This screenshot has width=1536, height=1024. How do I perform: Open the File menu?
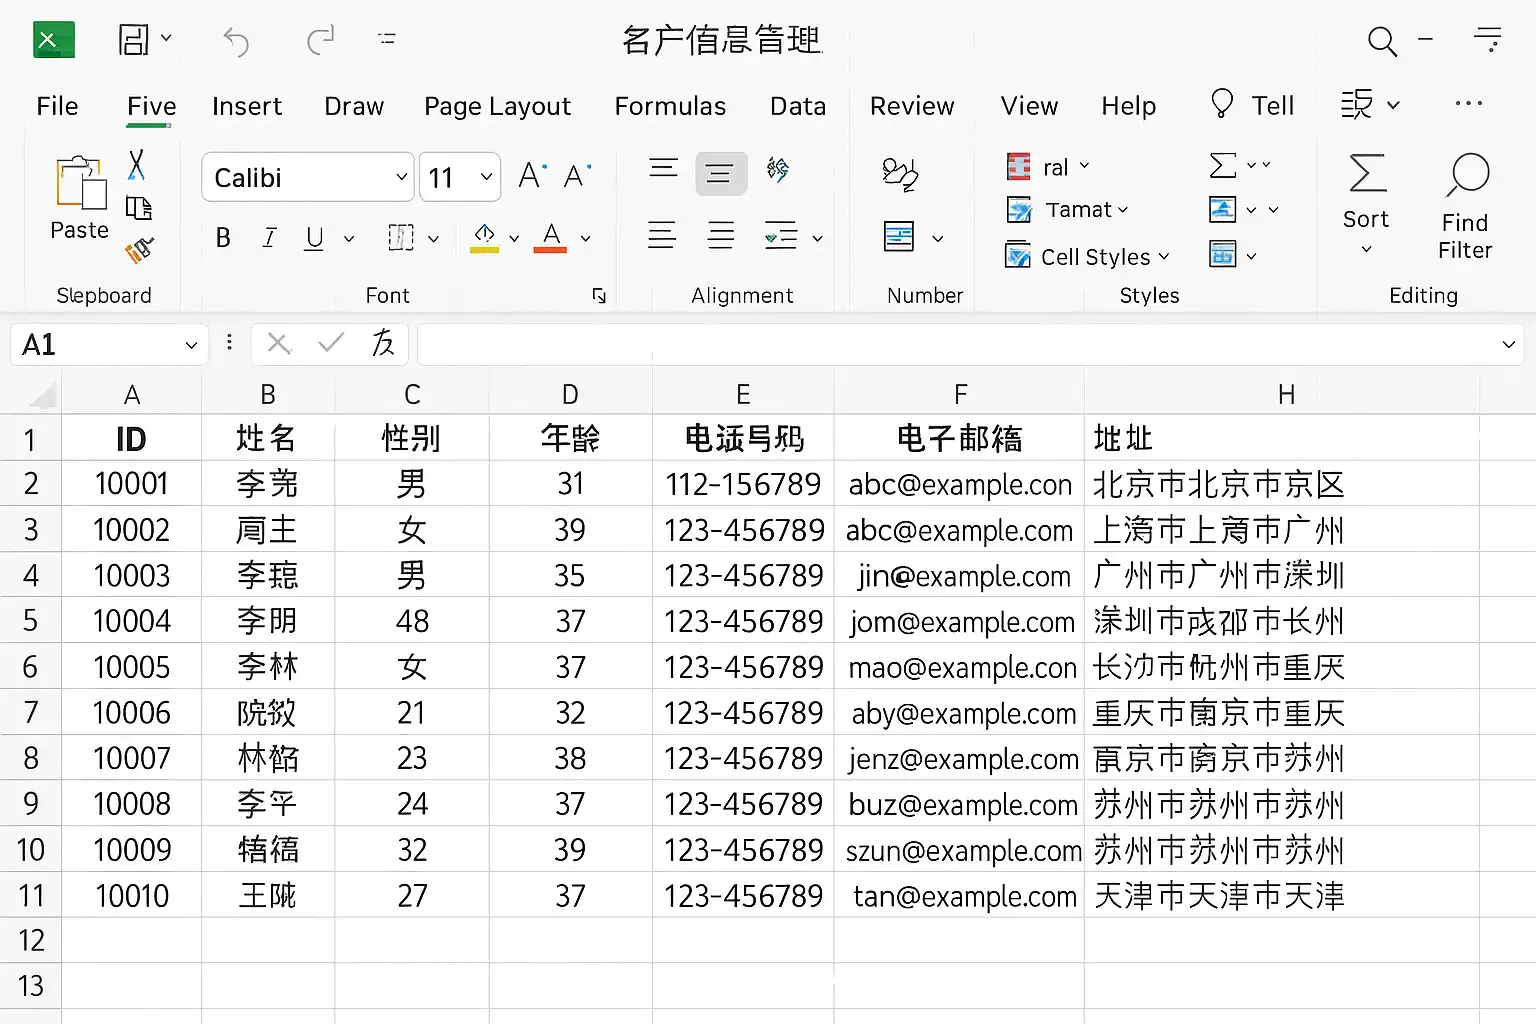[57, 106]
